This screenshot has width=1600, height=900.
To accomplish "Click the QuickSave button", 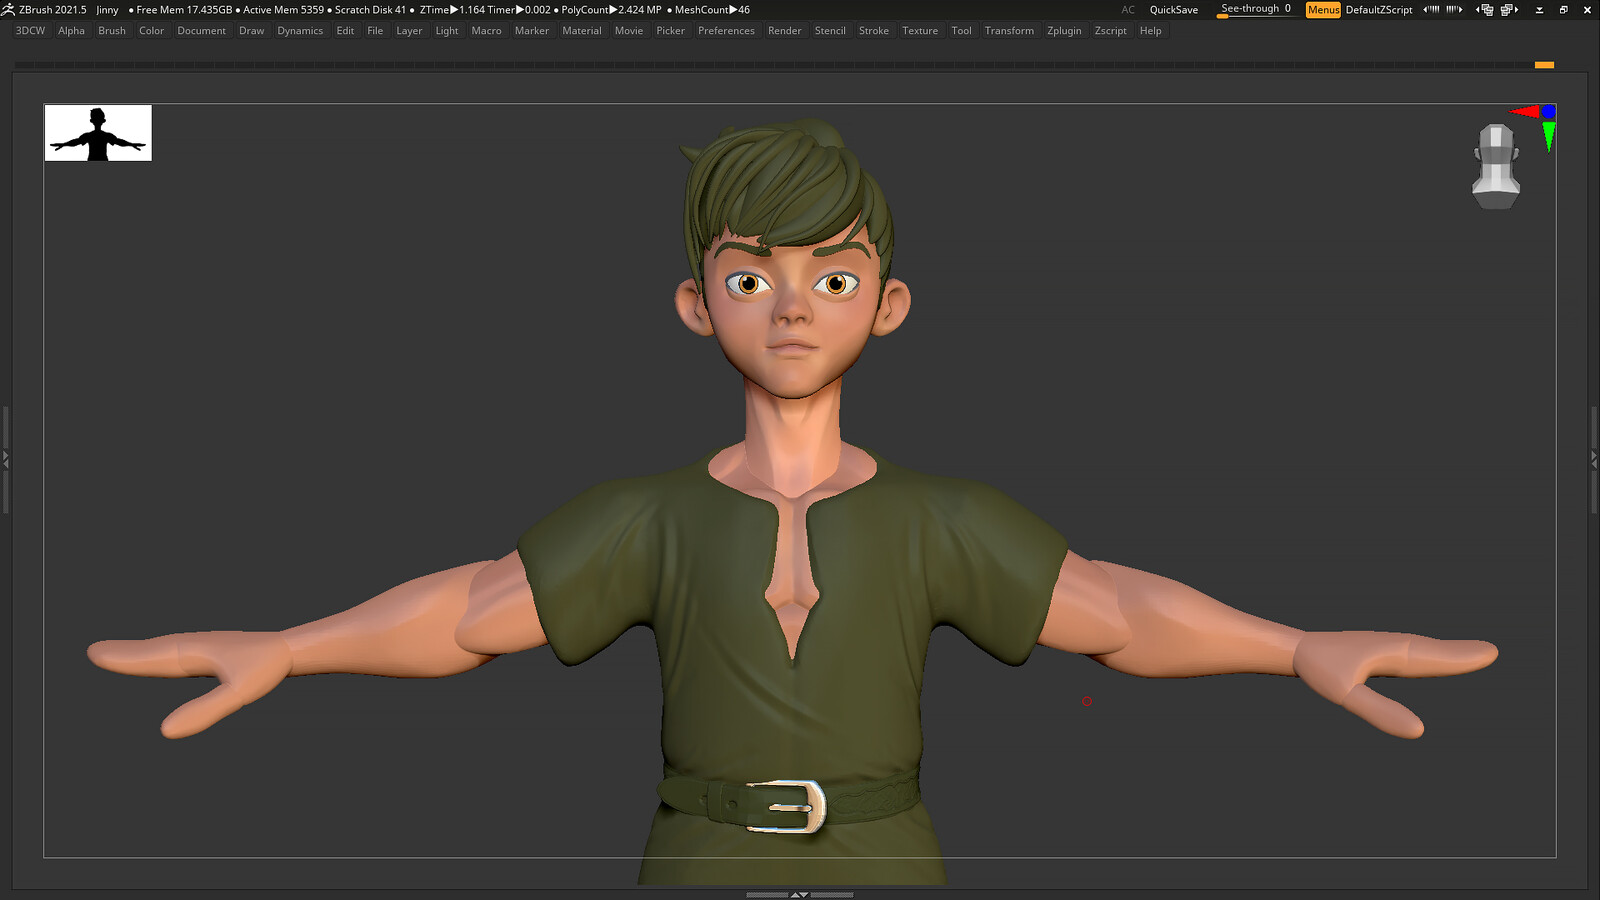I will click(x=1173, y=10).
